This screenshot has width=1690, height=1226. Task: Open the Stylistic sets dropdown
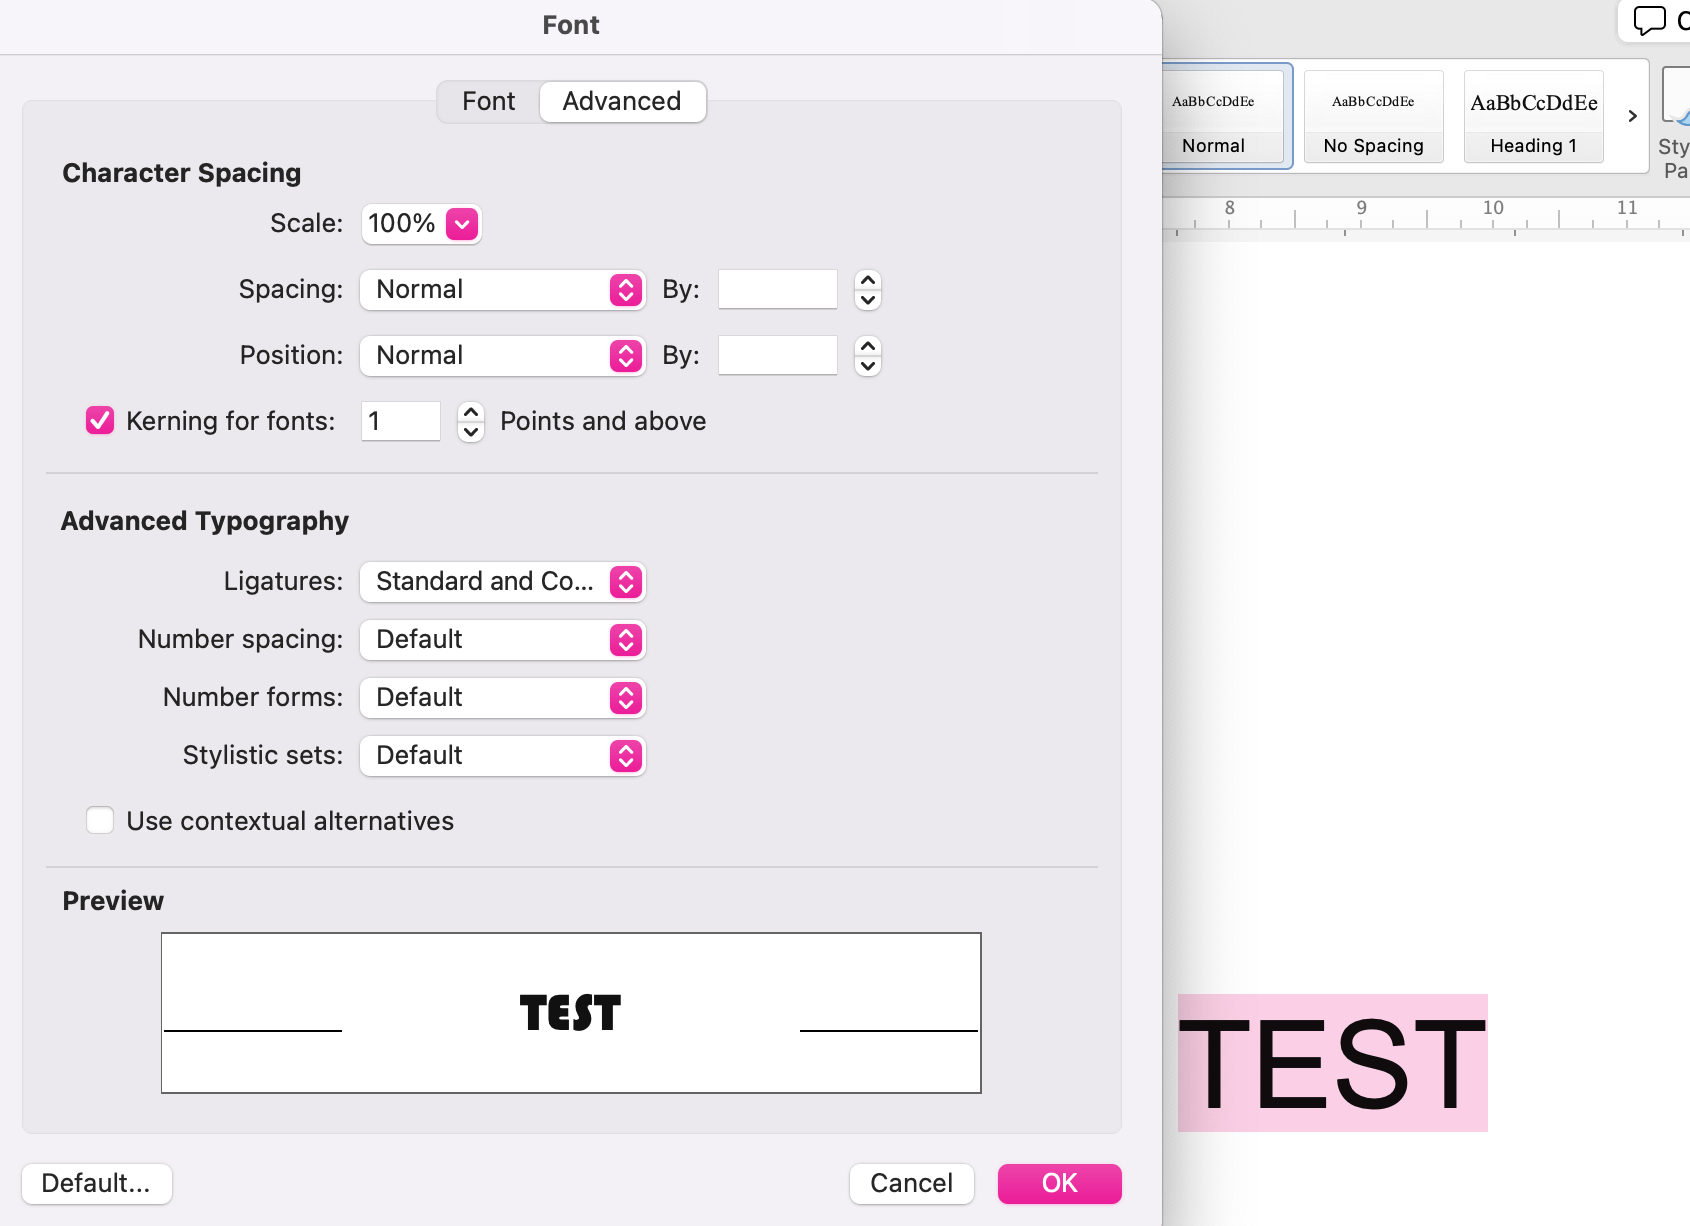point(625,756)
